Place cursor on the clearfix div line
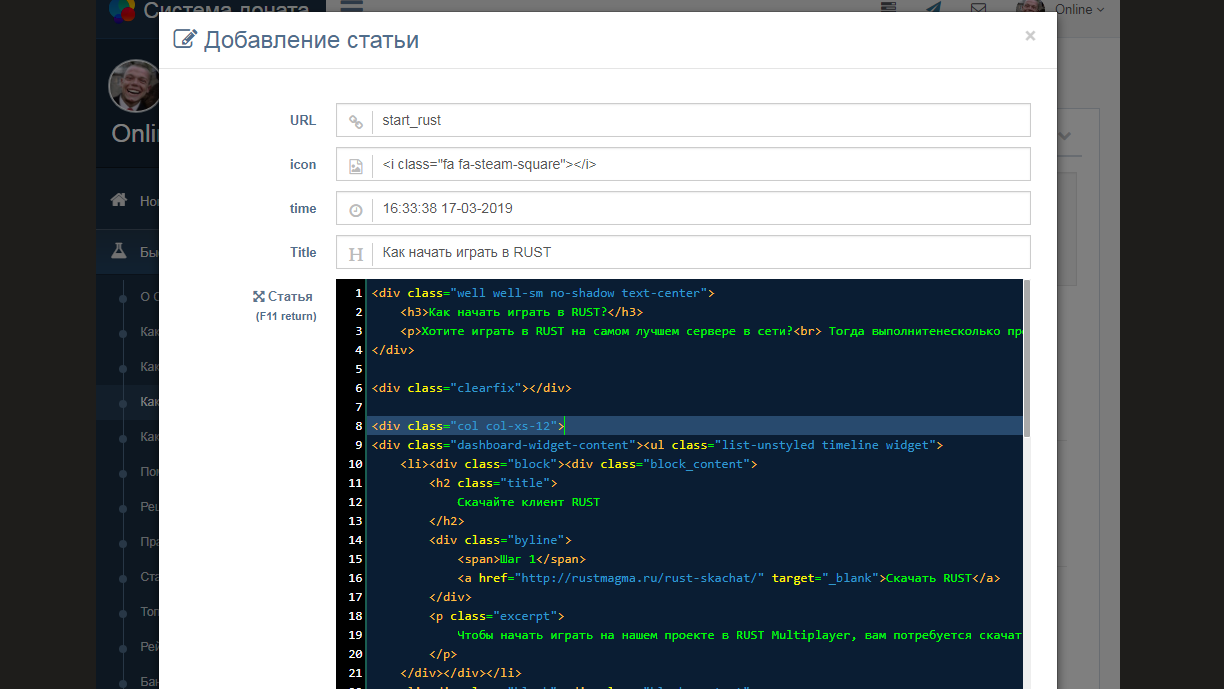Screen dimensions: 1224x689 tap(470, 388)
